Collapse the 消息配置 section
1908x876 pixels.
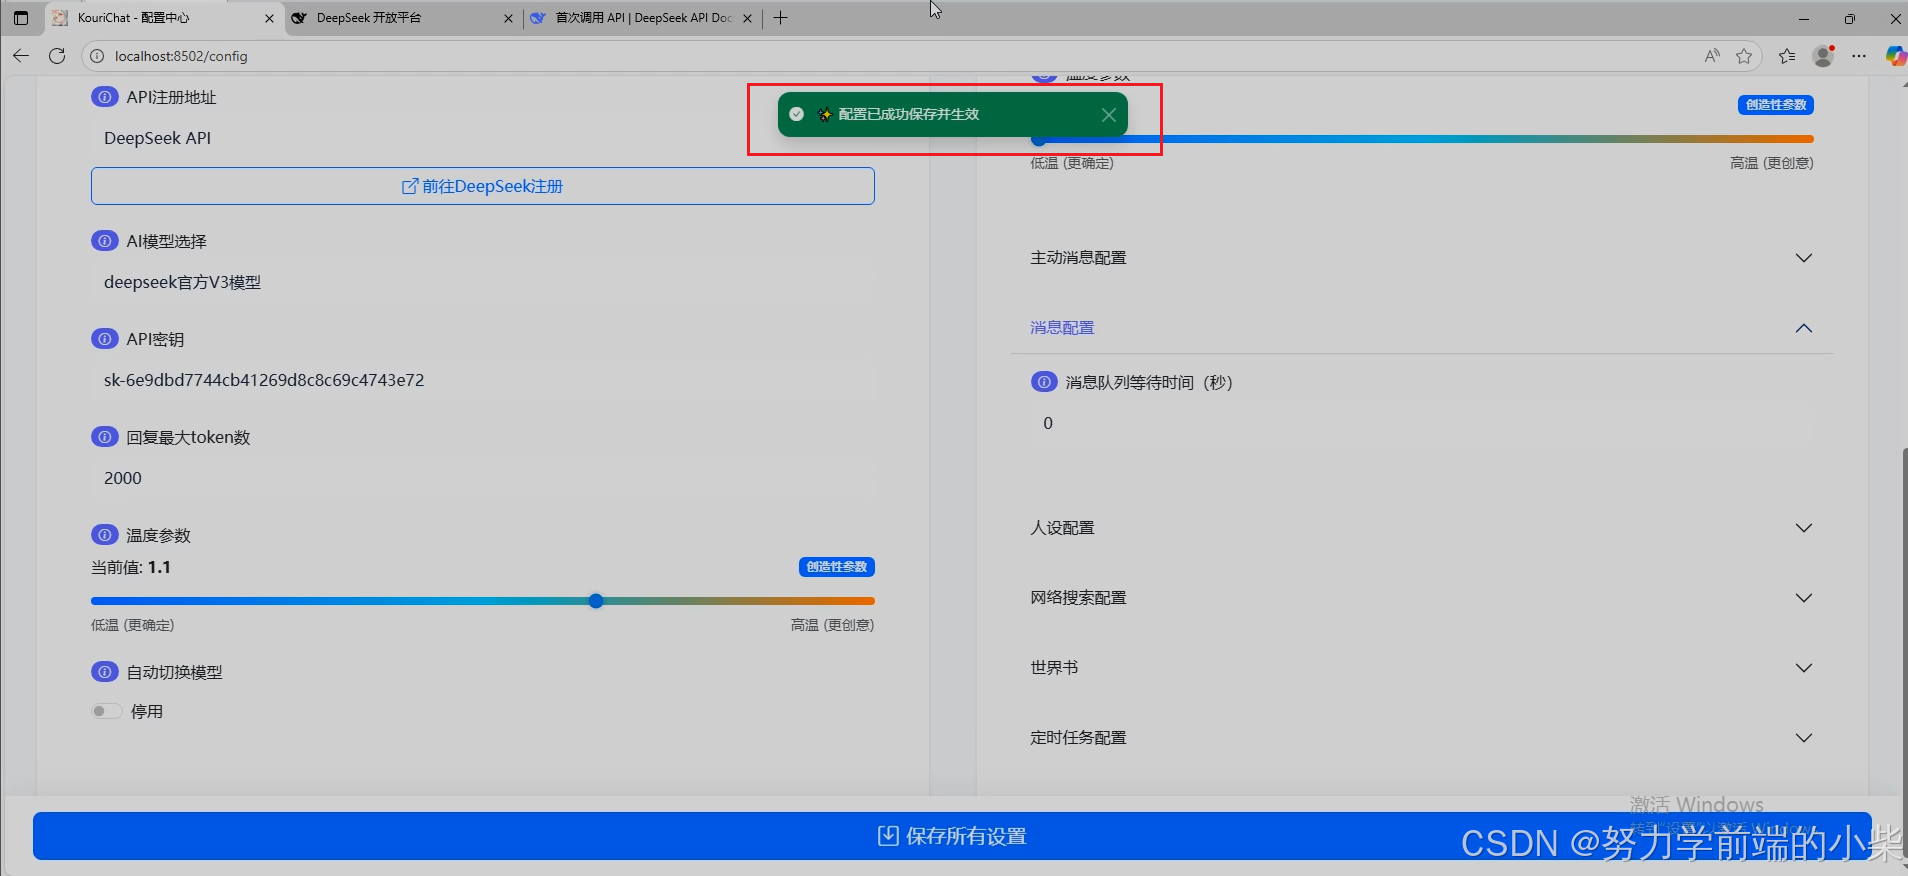[x=1421, y=328]
